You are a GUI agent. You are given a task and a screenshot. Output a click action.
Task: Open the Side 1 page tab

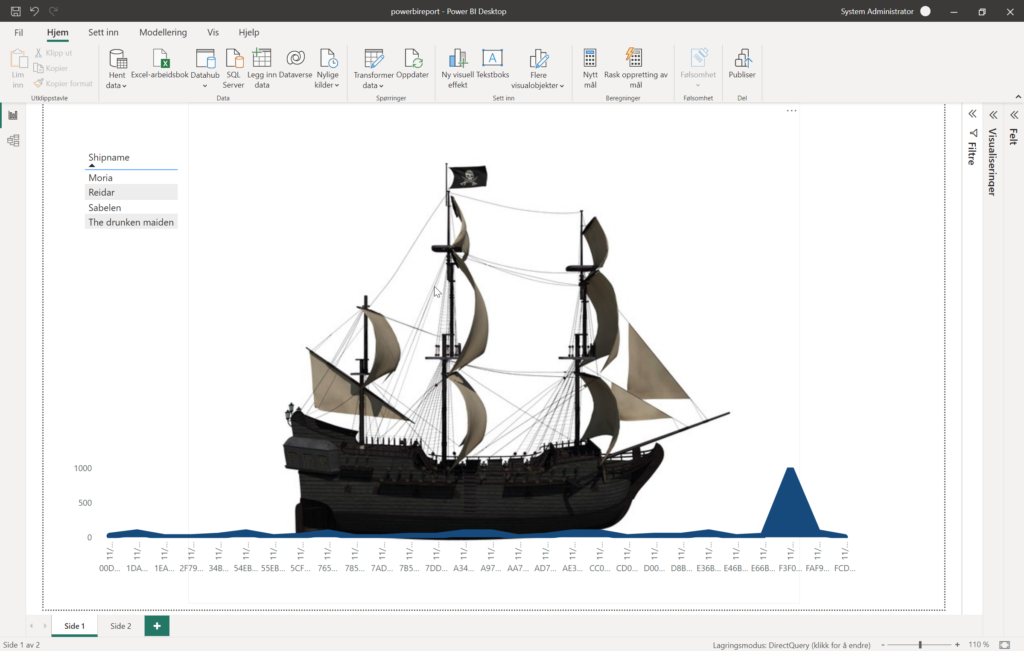point(74,626)
